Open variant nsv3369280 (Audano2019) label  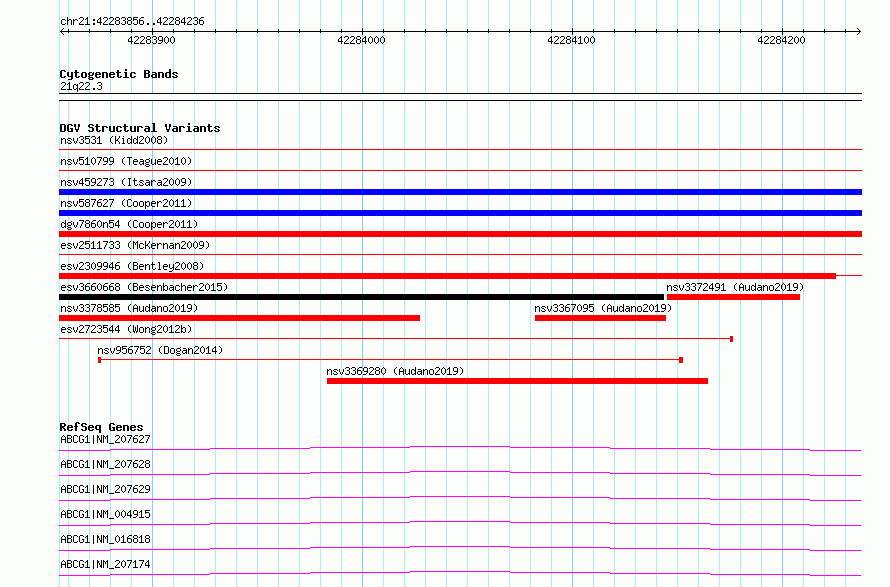point(395,371)
